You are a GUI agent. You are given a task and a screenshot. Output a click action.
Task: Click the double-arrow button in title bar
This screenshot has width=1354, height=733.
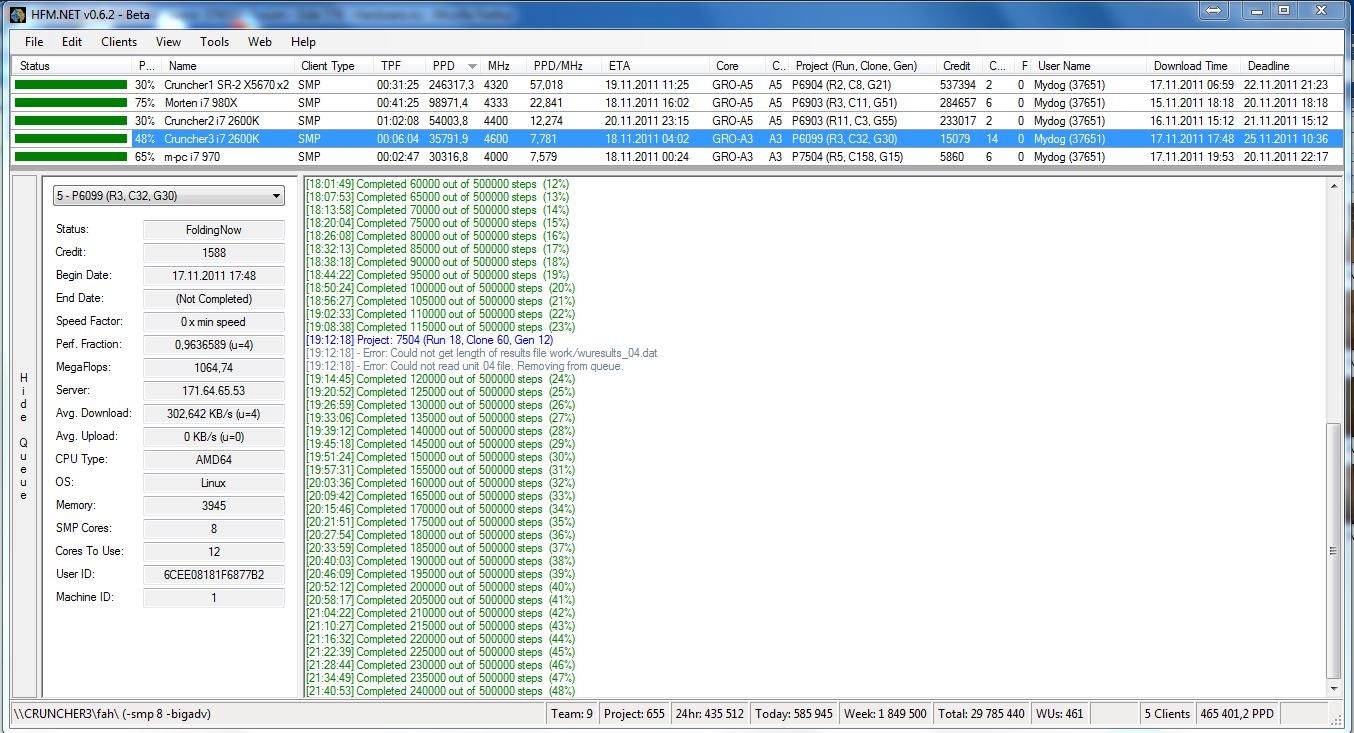[x=1214, y=10]
